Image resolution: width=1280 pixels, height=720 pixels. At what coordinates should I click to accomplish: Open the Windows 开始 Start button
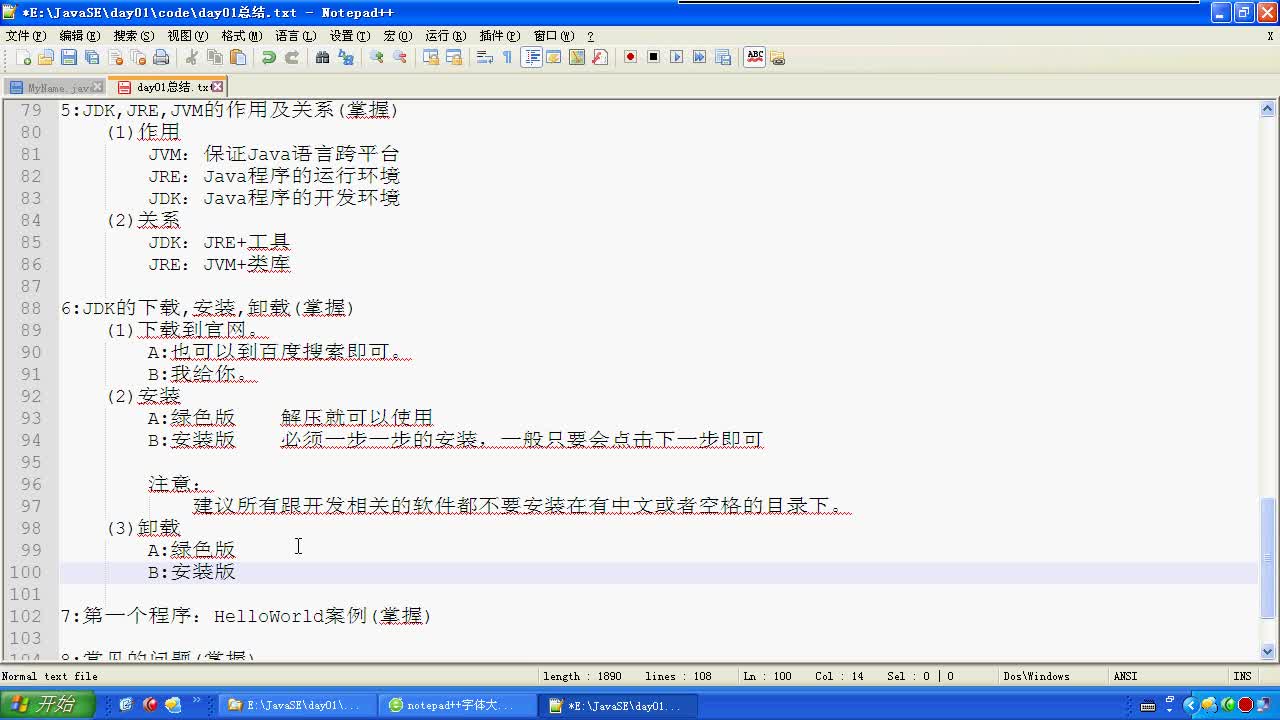click(48, 705)
